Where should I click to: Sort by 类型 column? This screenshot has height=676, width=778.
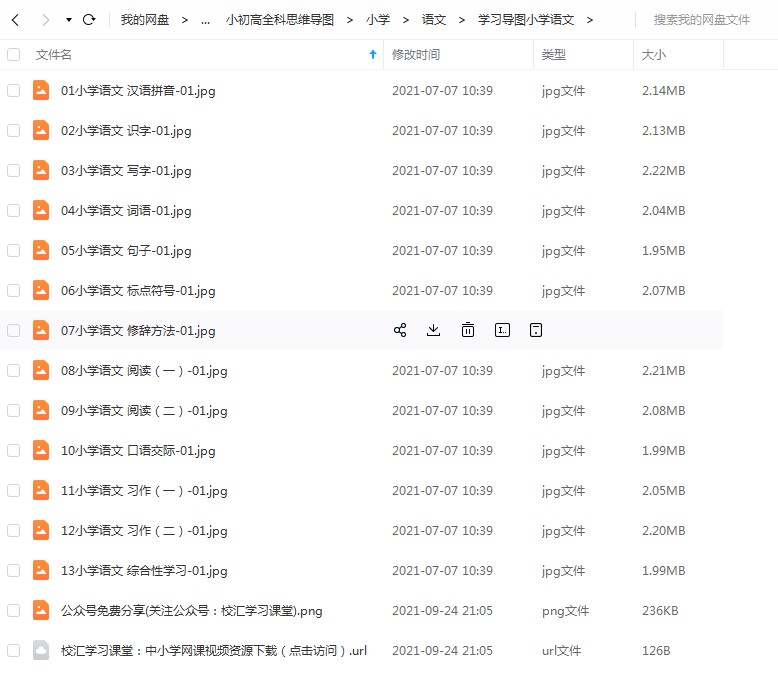click(x=554, y=55)
